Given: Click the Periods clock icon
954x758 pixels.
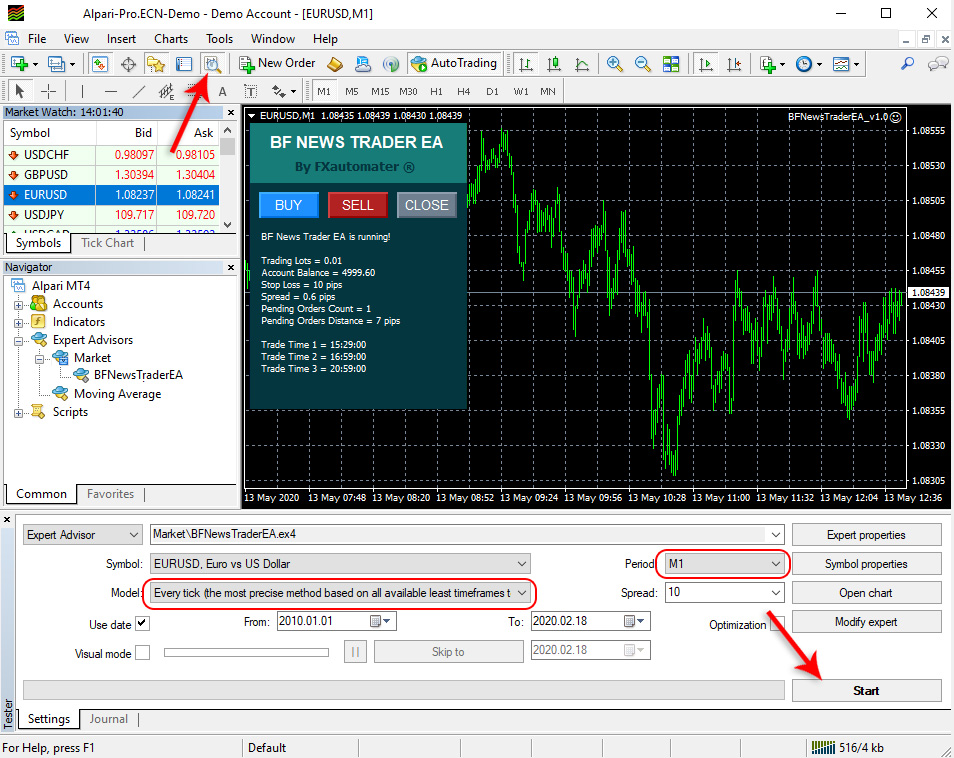Looking at the screenshot, I should coord(804,64).
